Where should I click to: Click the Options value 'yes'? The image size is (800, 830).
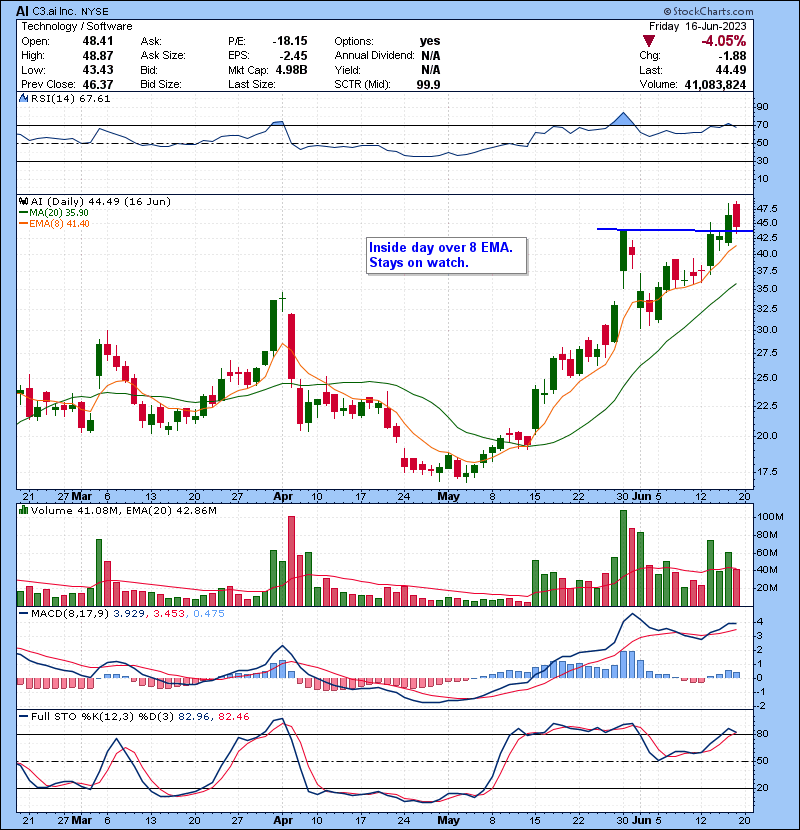(430, 41)
